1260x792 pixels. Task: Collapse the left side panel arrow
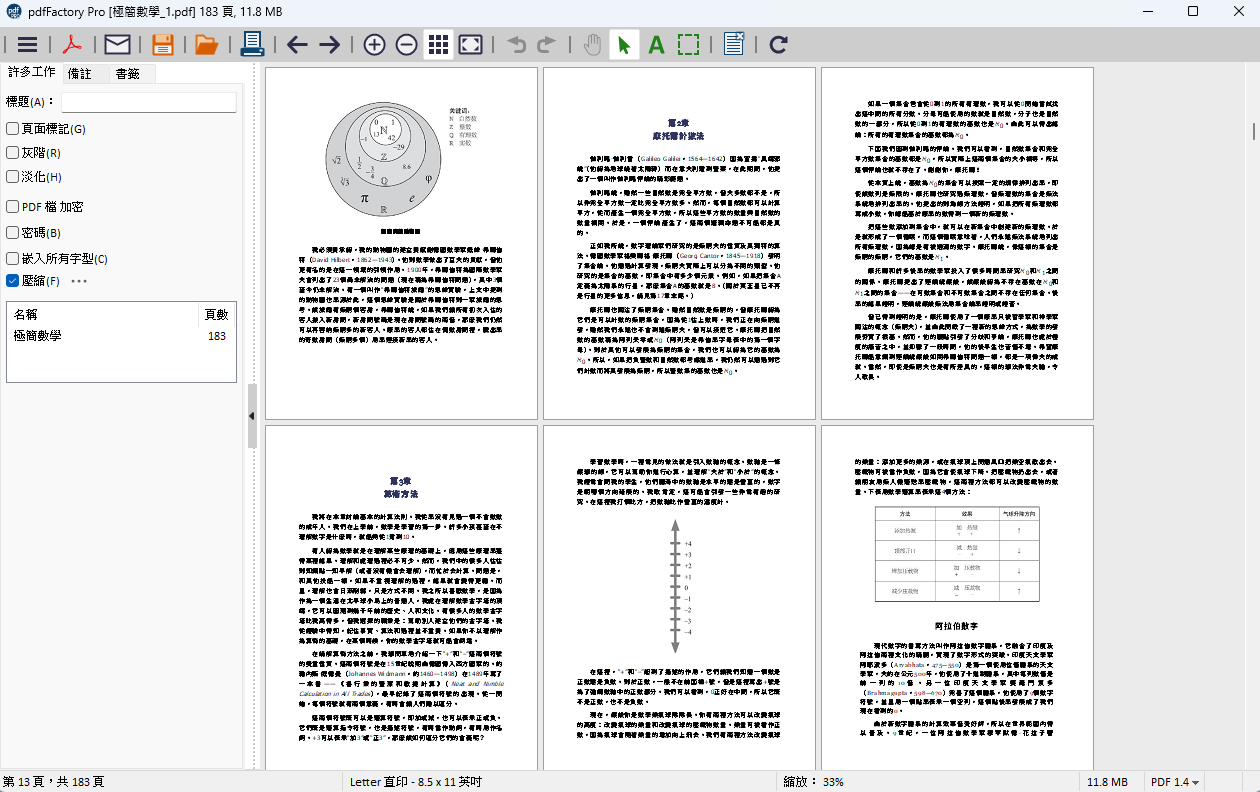(252, 415)
